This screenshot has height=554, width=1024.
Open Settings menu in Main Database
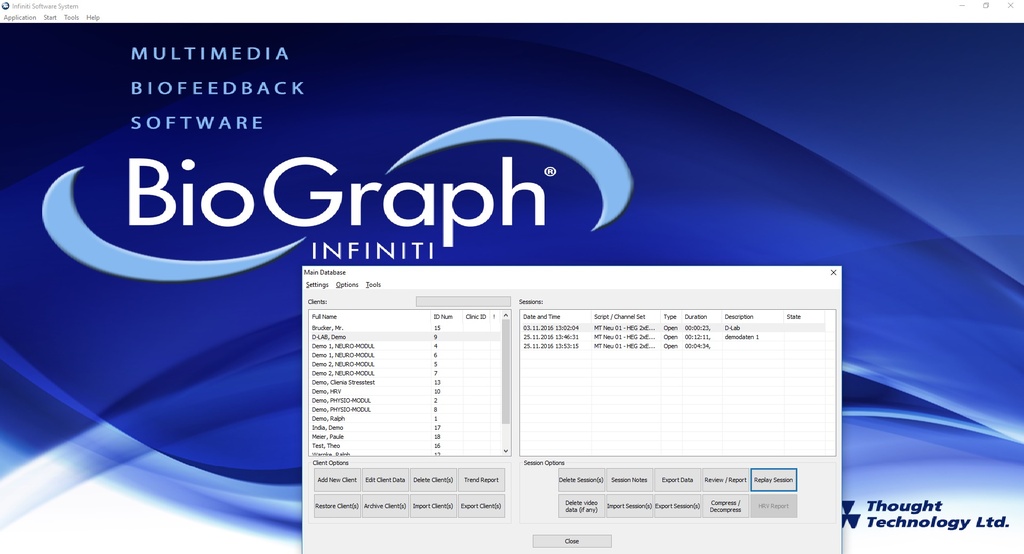(317, 285)
